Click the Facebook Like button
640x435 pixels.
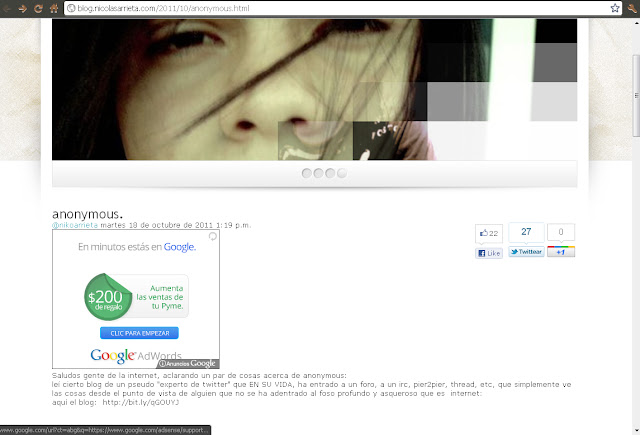click(489, 253)
